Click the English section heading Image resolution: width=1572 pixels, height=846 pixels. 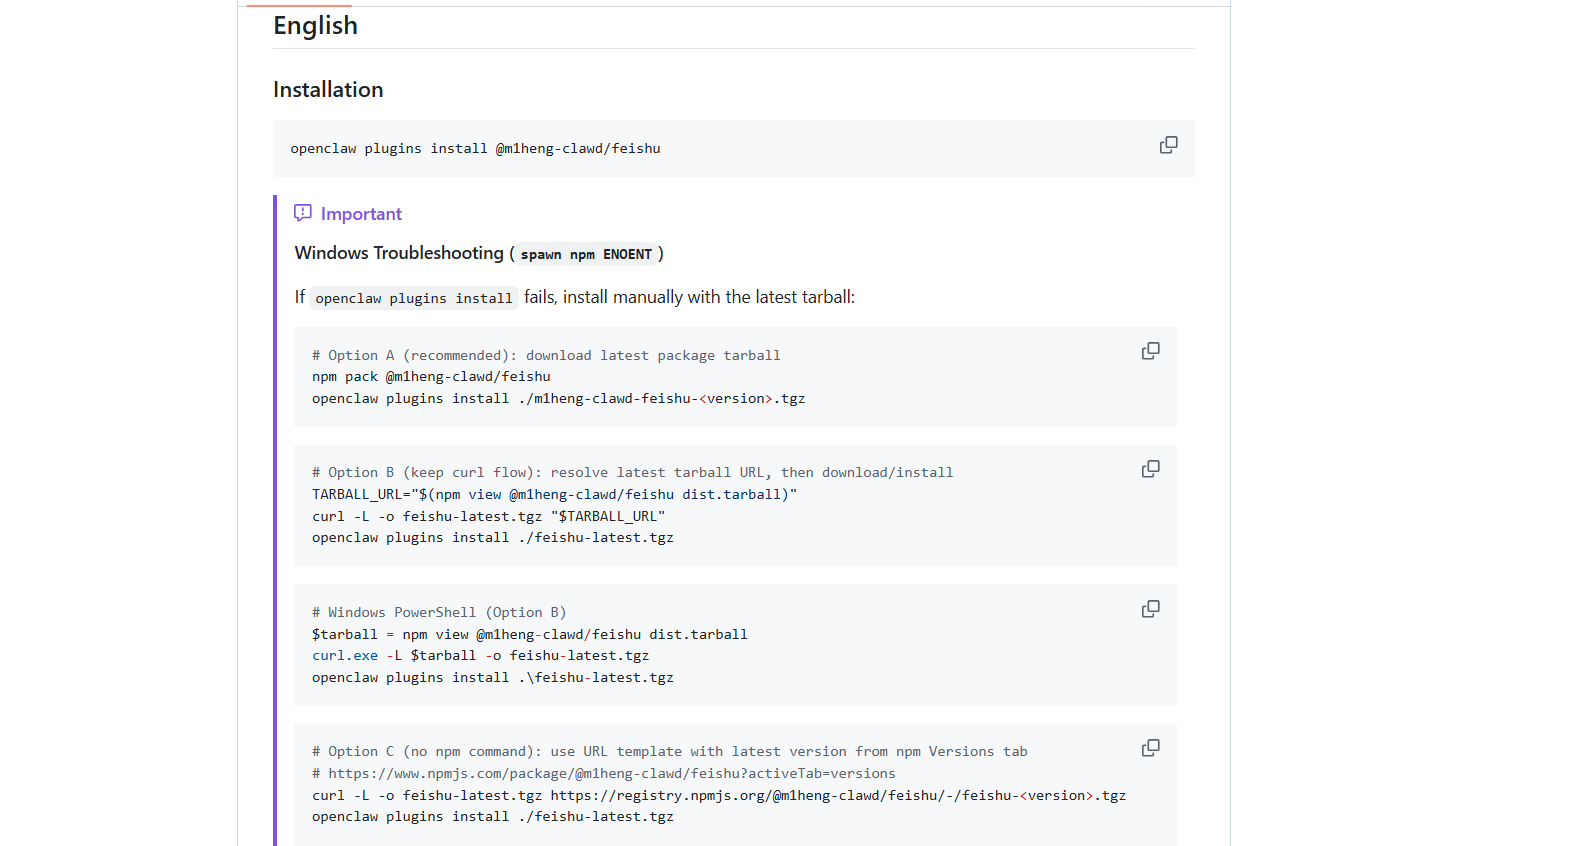click(x=315, y=26)
